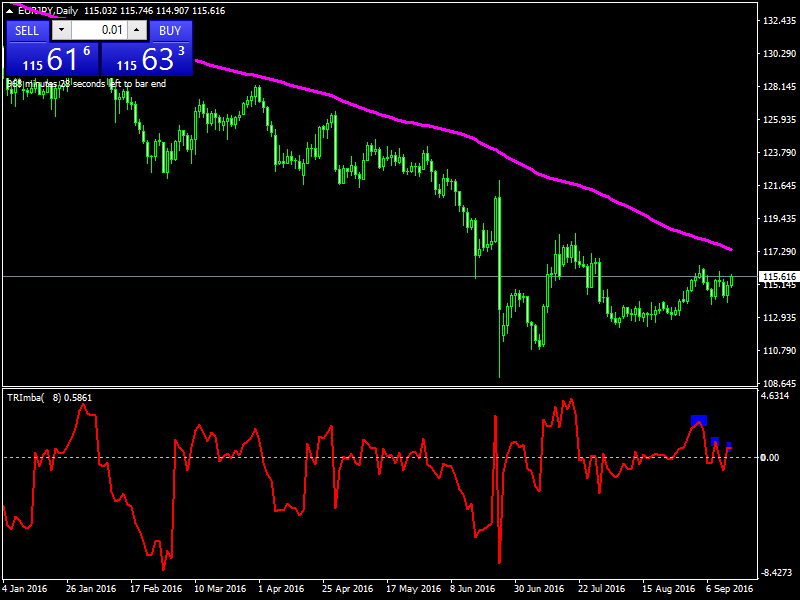
Task: Click the sell price tile 115 61
Action: click(53, 59)
